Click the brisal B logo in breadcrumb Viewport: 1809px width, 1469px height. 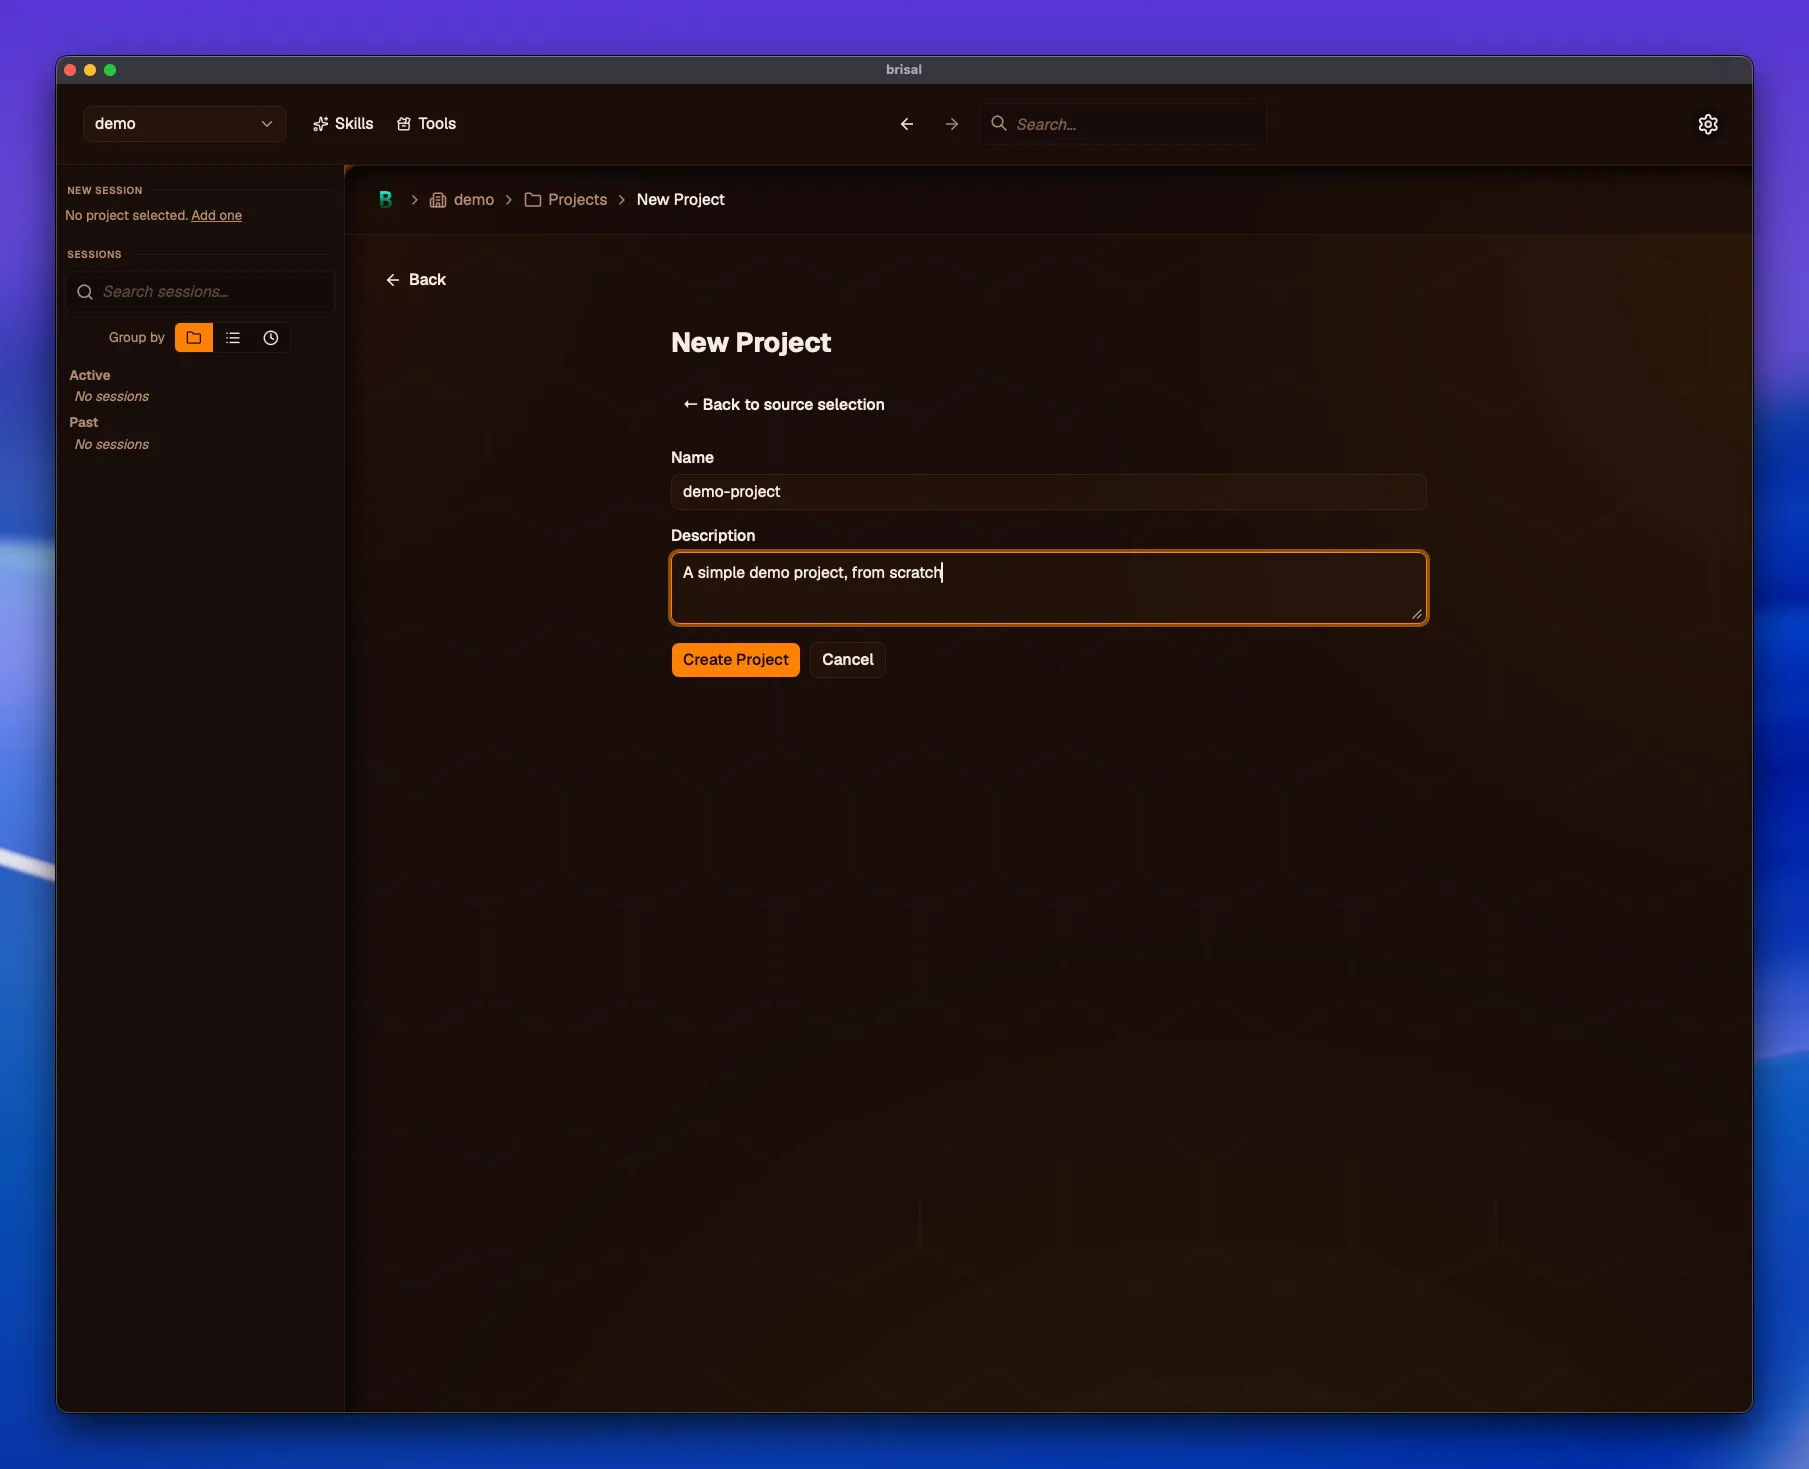click(385, 199)
